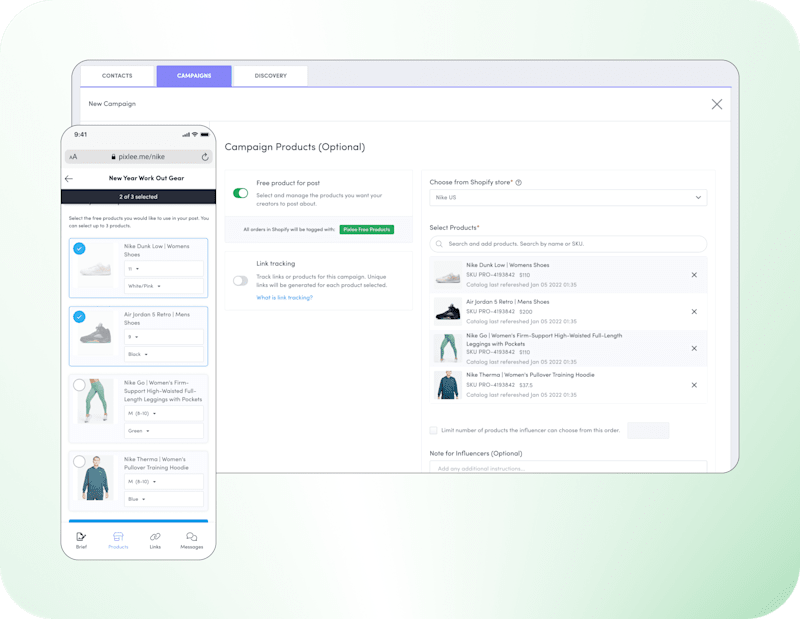Open Air Jordan size 9 dropdown
Viewport: 800px width, 619px height.
click(164, 337)
